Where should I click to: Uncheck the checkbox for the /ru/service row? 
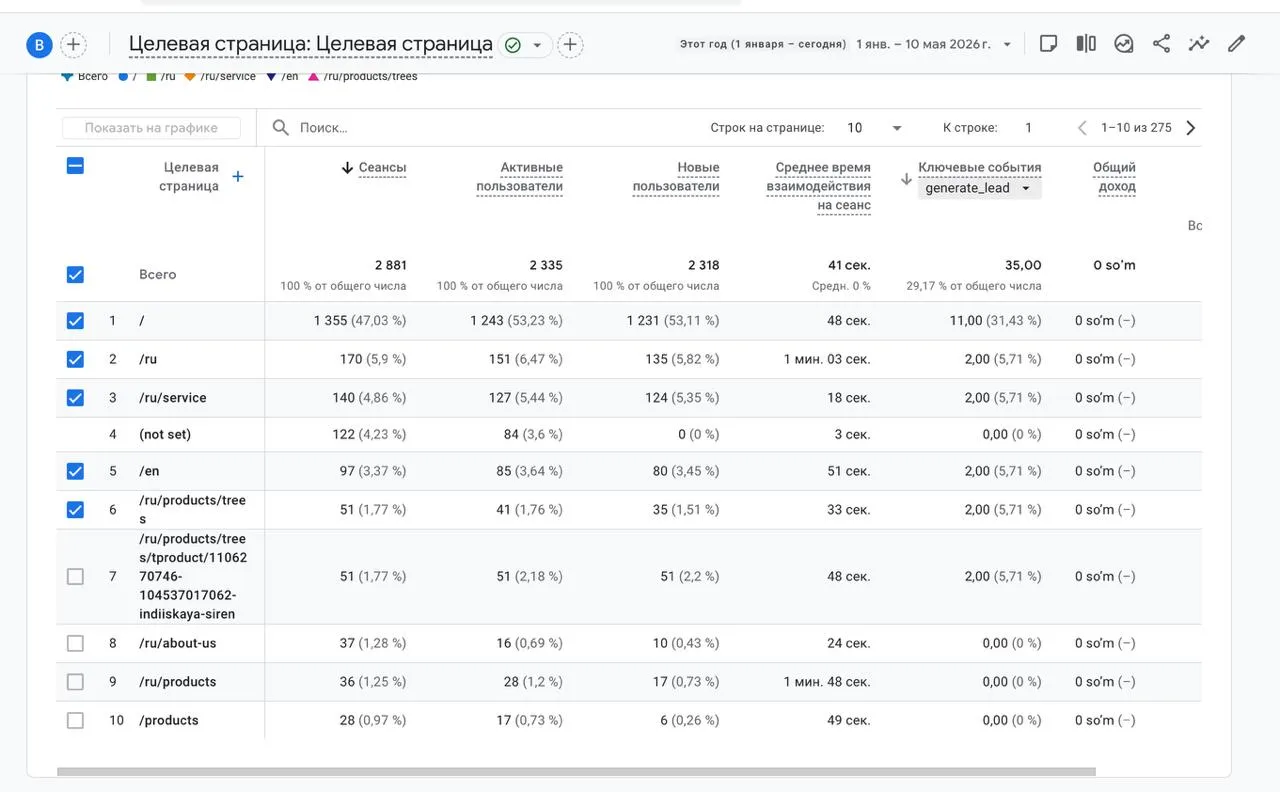tap(75, 397)
